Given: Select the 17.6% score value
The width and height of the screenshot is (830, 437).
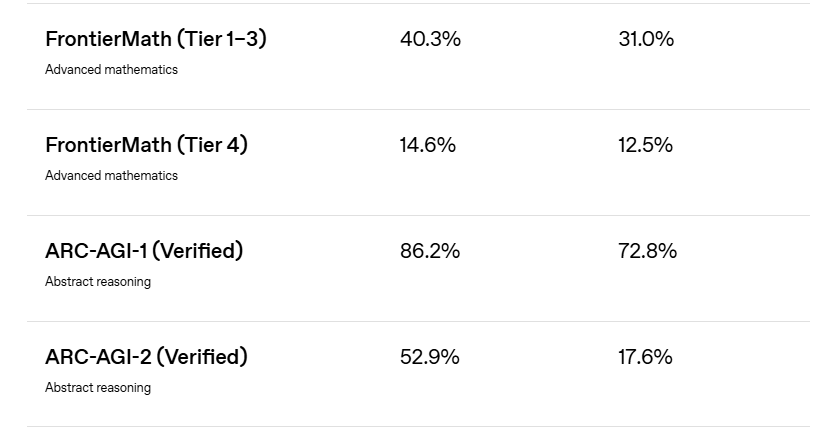Looking at the screenshot, I should pos(646,357).
